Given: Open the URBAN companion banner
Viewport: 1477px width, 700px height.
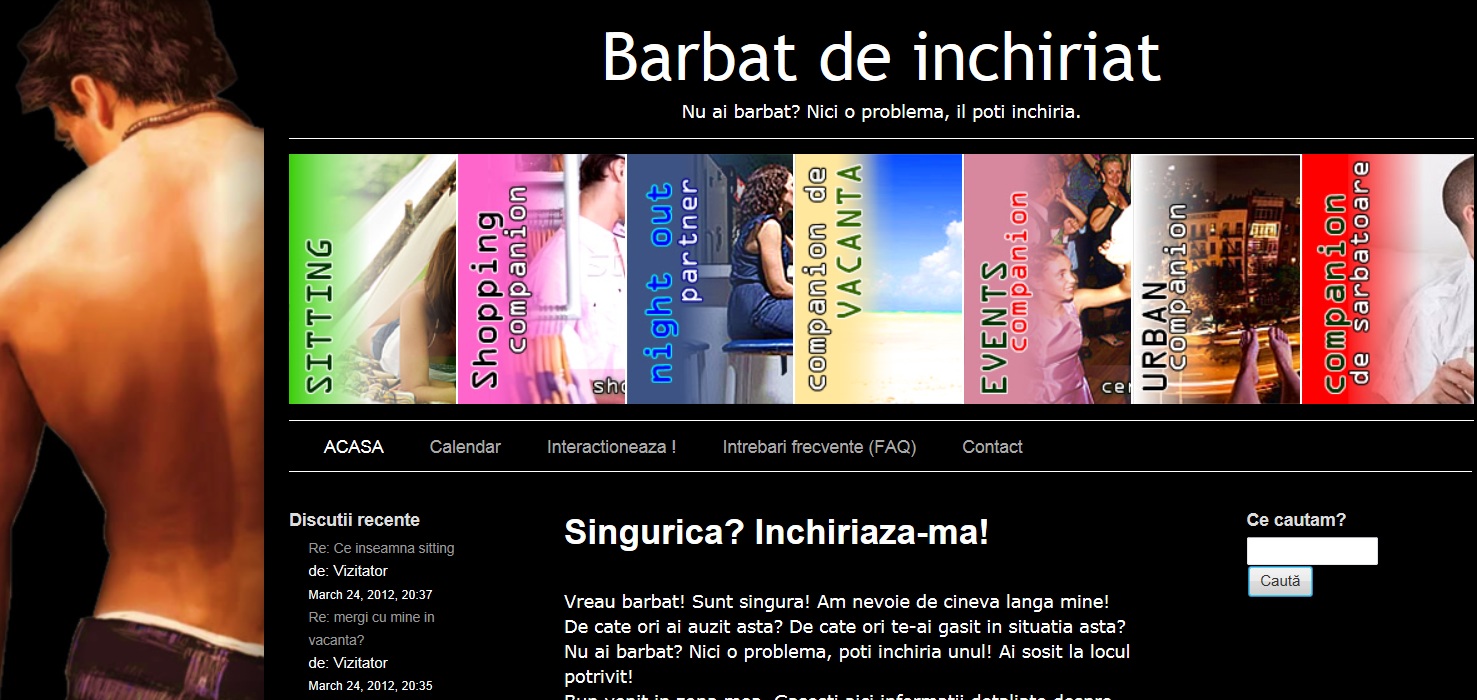Looking at the screenshot, I should pos(1215,280).
